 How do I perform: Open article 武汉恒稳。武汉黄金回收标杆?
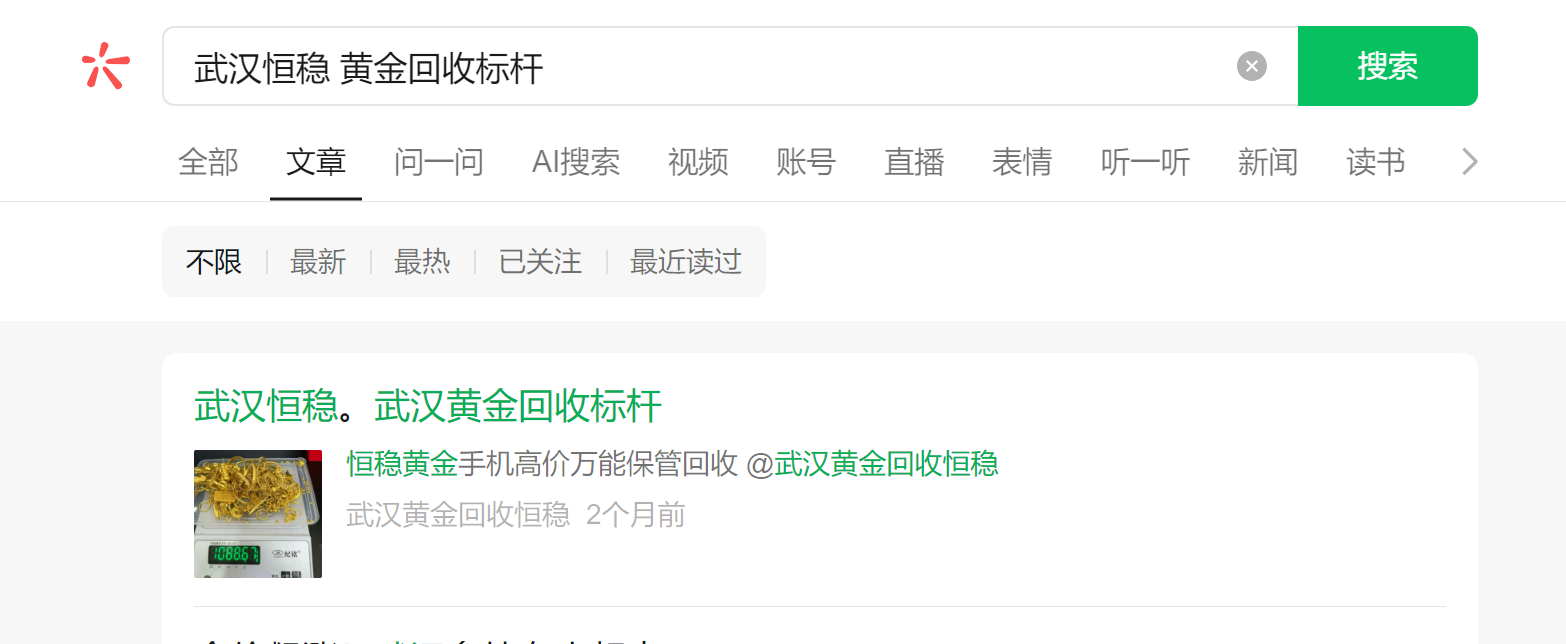tap(428, 407)
